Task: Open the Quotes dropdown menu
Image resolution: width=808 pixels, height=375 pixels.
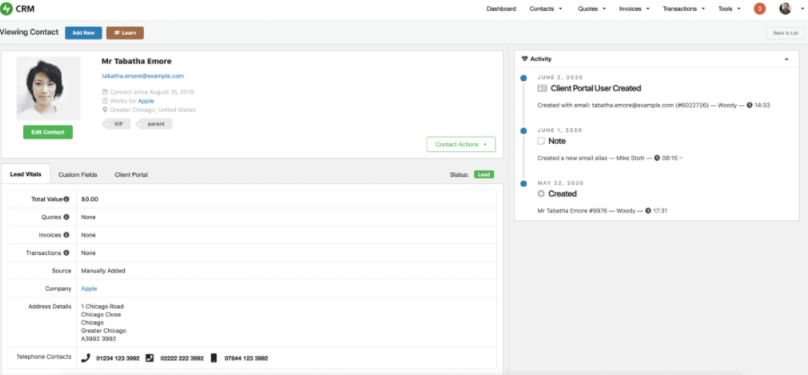Action: coord(592,9)
